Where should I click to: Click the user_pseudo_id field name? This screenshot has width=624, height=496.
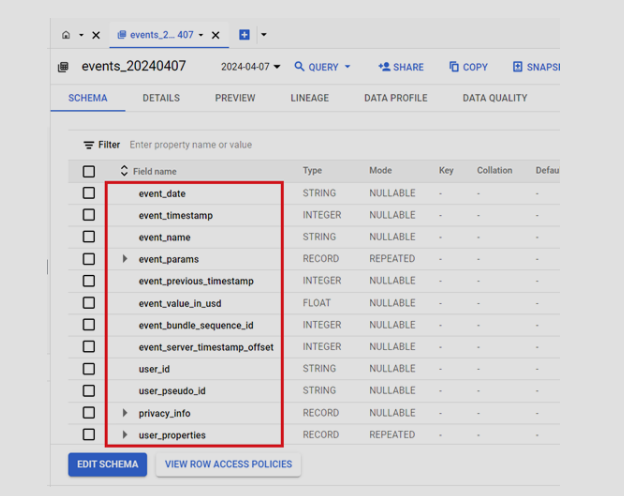(x=172, y=391)
